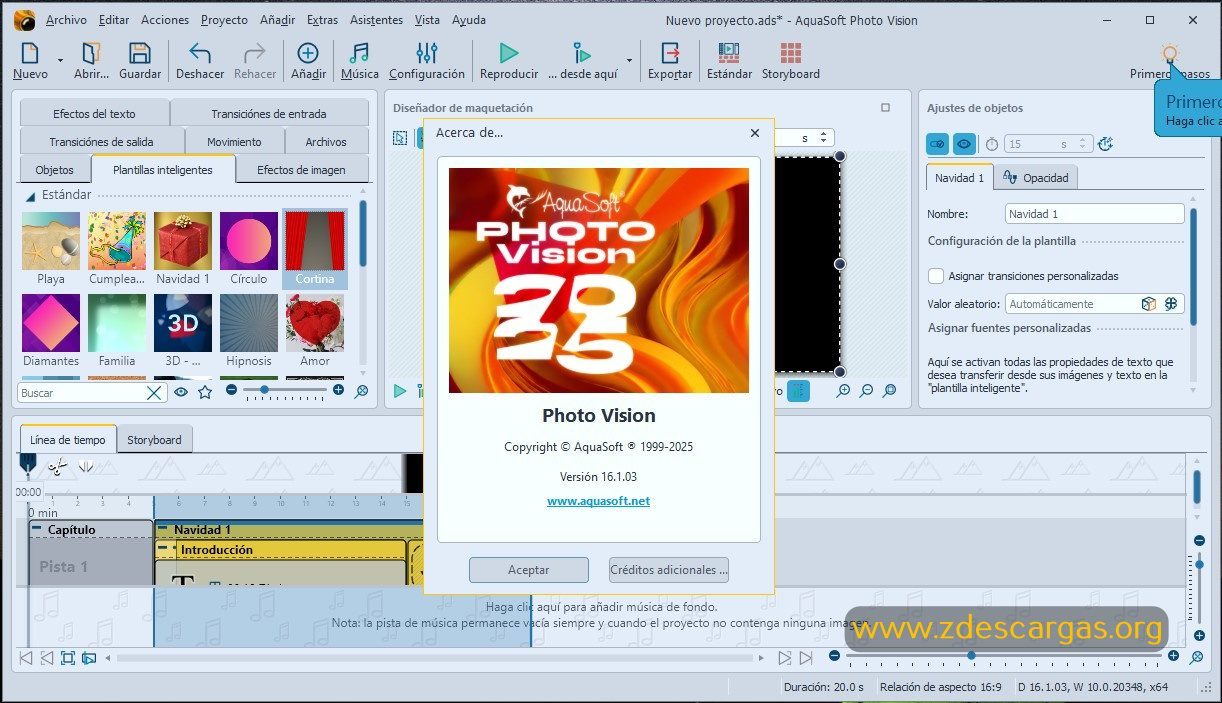Select the scissors cut tool in timeline
The width and height of the screenshot is (1222, 703).
(56, 466)
